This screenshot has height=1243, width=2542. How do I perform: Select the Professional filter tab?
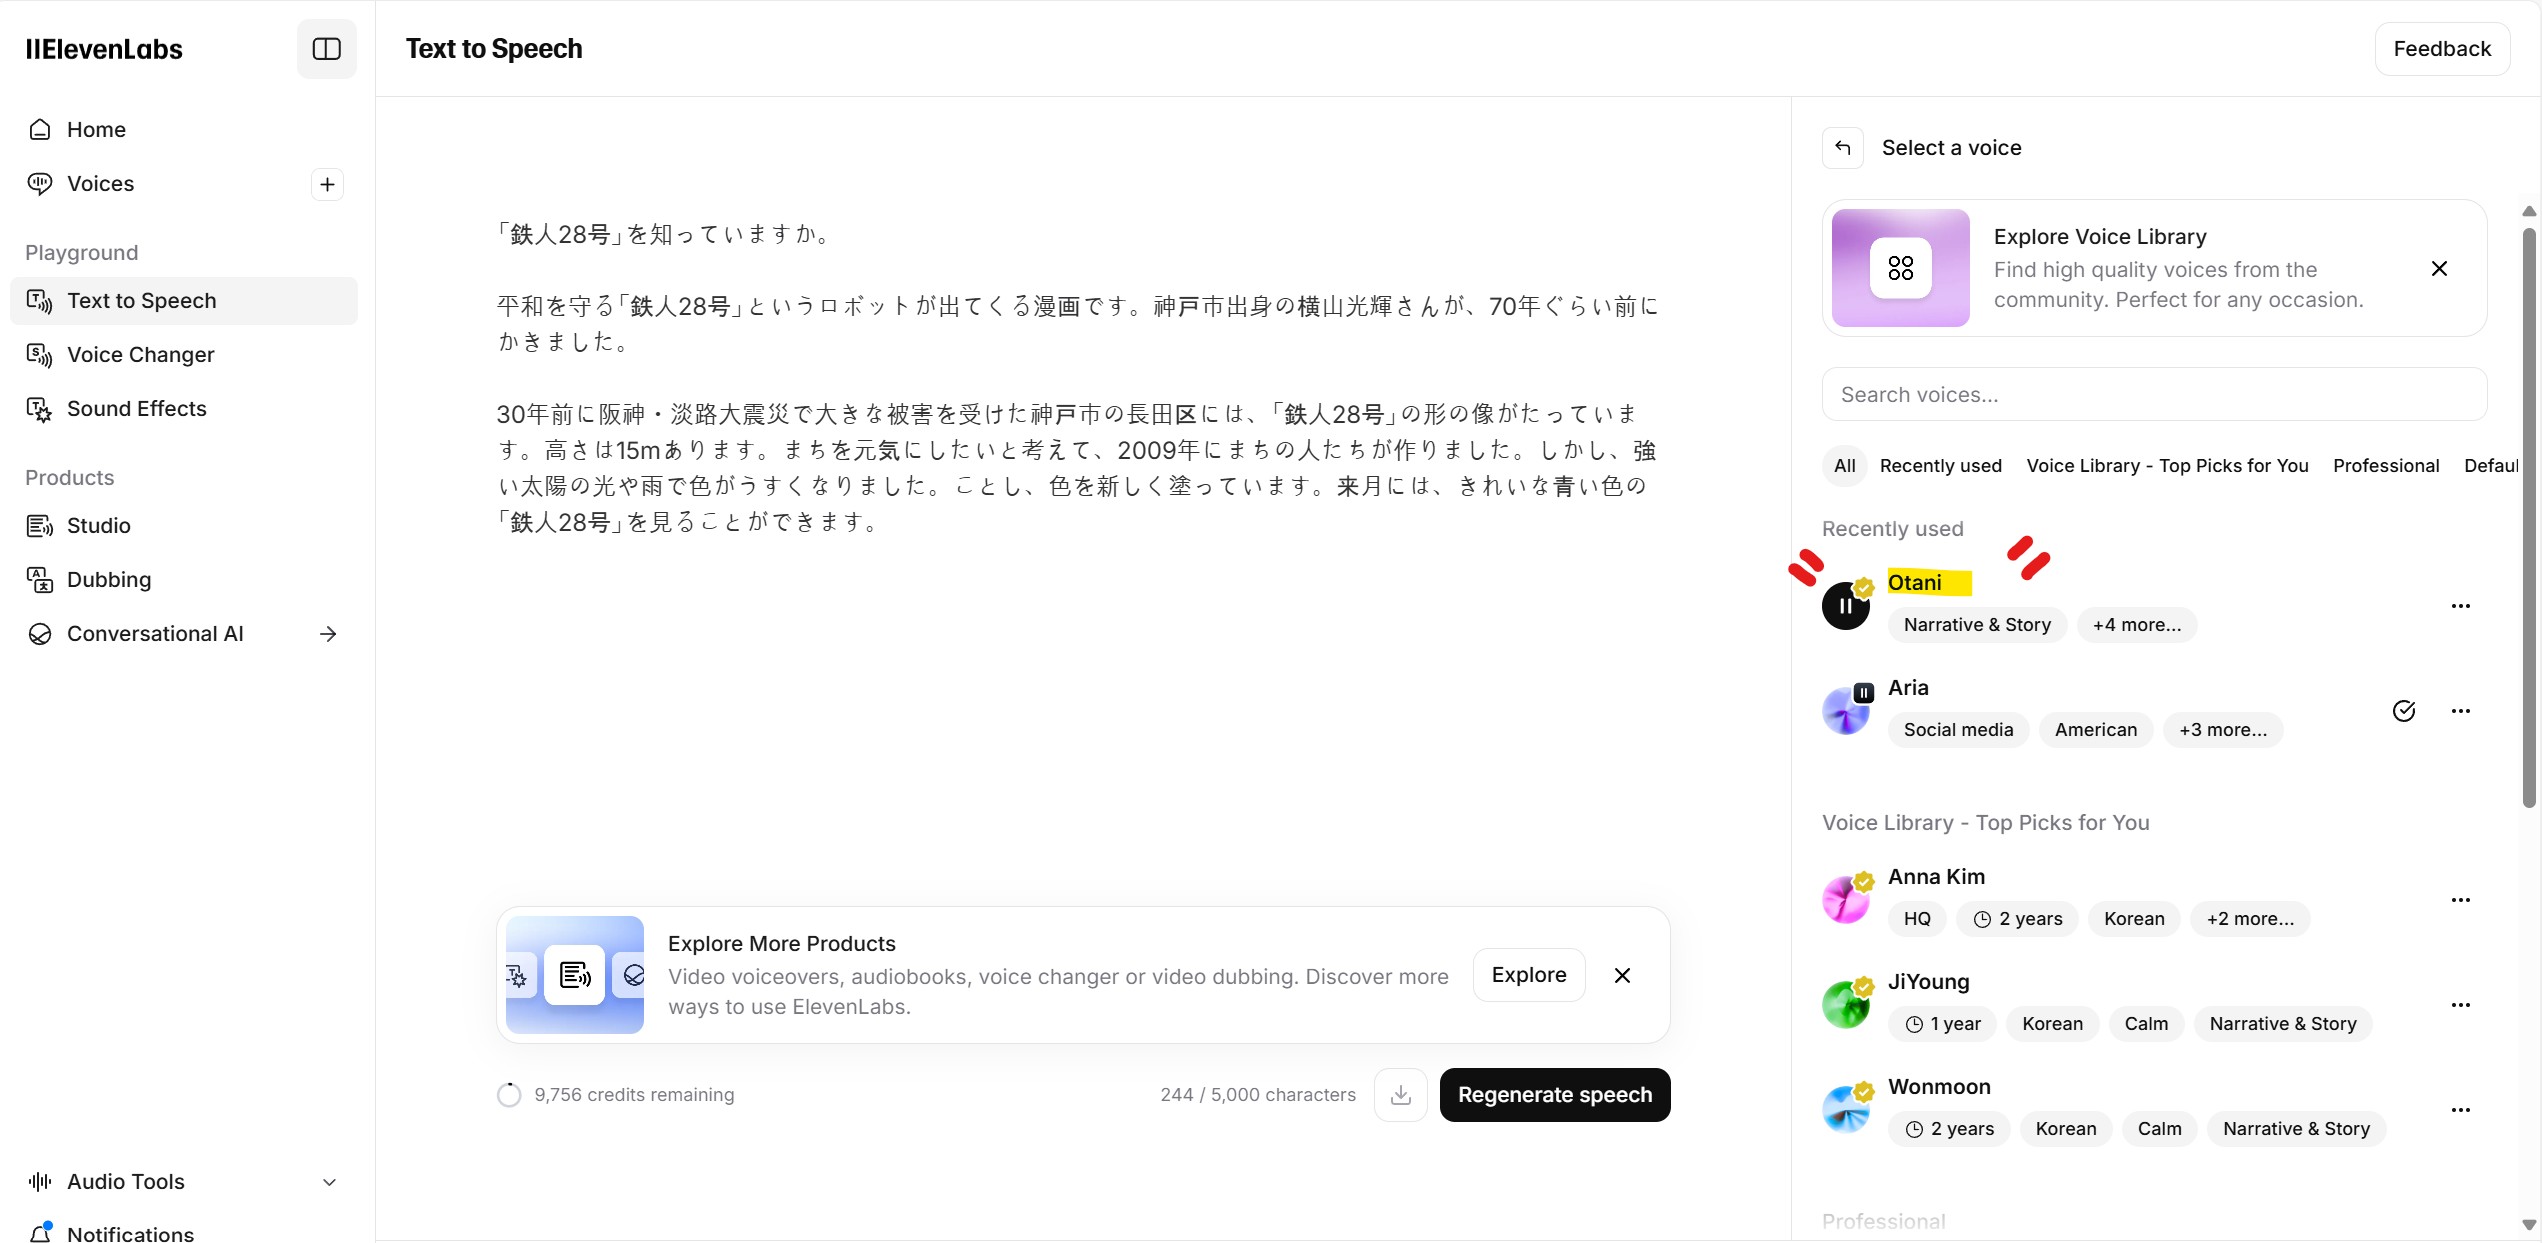point(2386,466)
